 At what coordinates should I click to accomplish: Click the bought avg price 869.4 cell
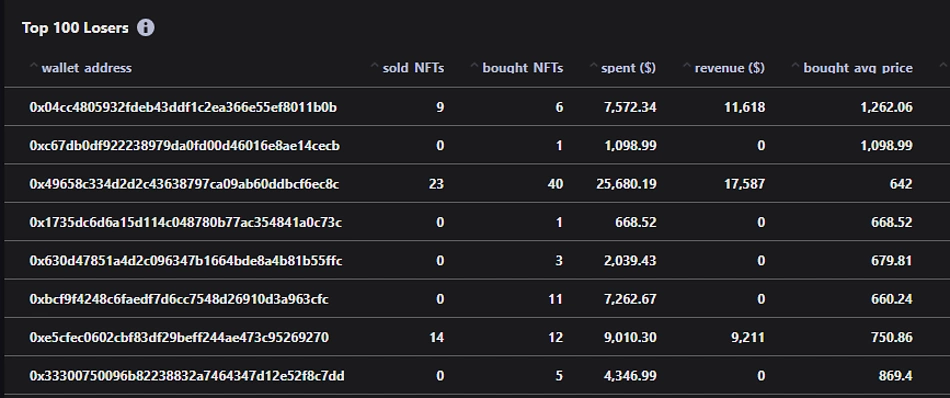[895, 376]
